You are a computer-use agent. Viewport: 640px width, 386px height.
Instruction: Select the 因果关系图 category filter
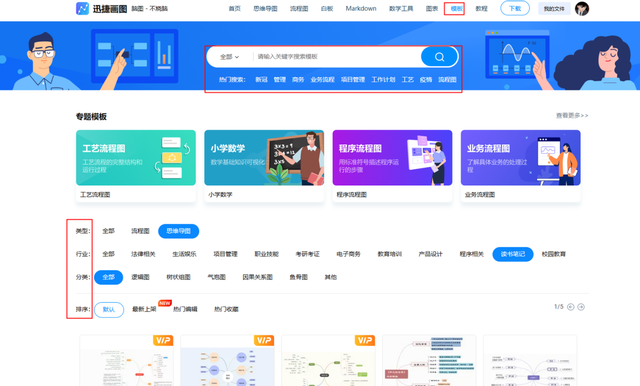[x=258, y=277]
